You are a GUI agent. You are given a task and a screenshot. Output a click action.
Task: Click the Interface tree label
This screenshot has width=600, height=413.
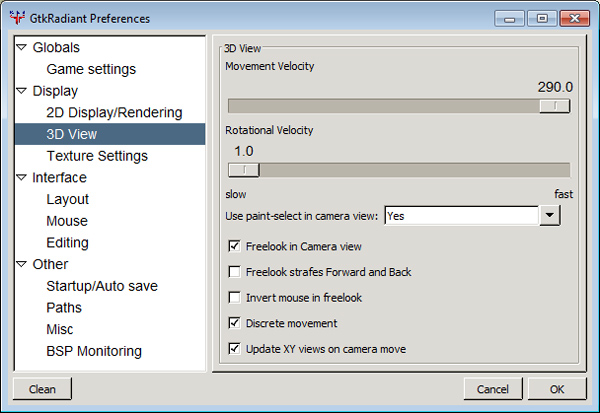coord(59,178)
